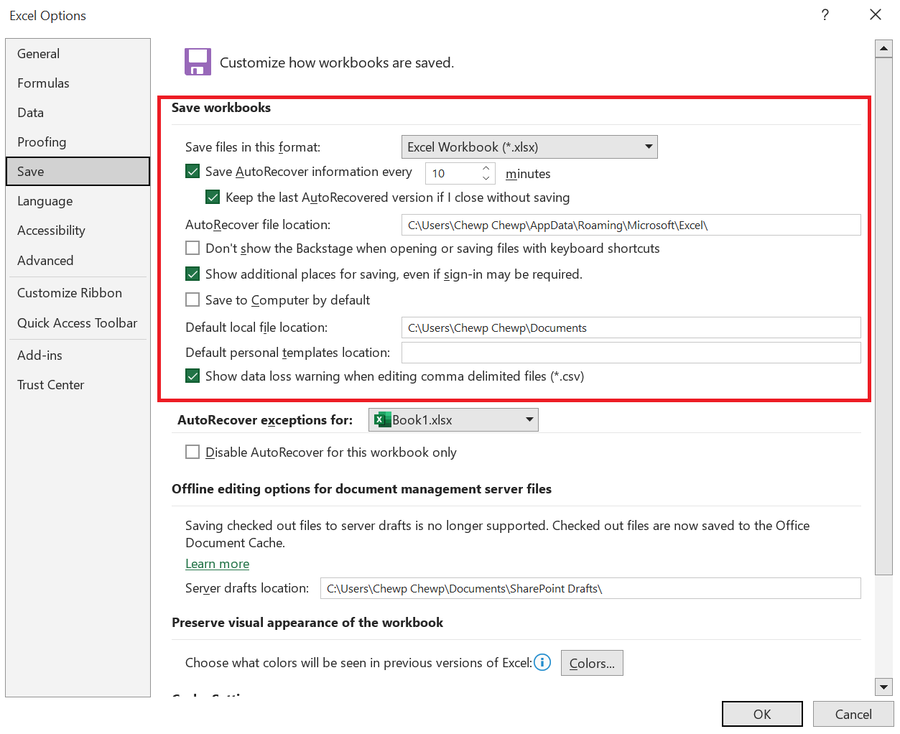Open Quick Access Toolbar settings

(x=77, y=323)
